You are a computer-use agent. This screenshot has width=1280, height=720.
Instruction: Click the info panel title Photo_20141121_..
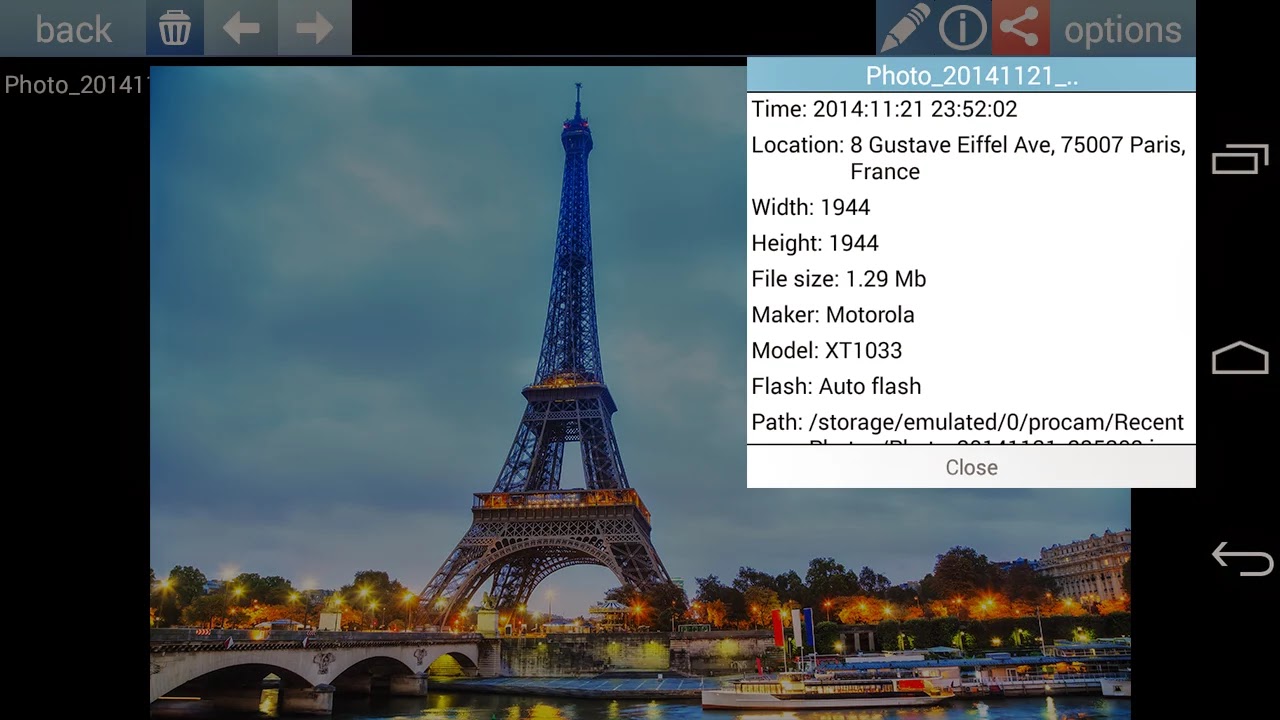(971, 75)
